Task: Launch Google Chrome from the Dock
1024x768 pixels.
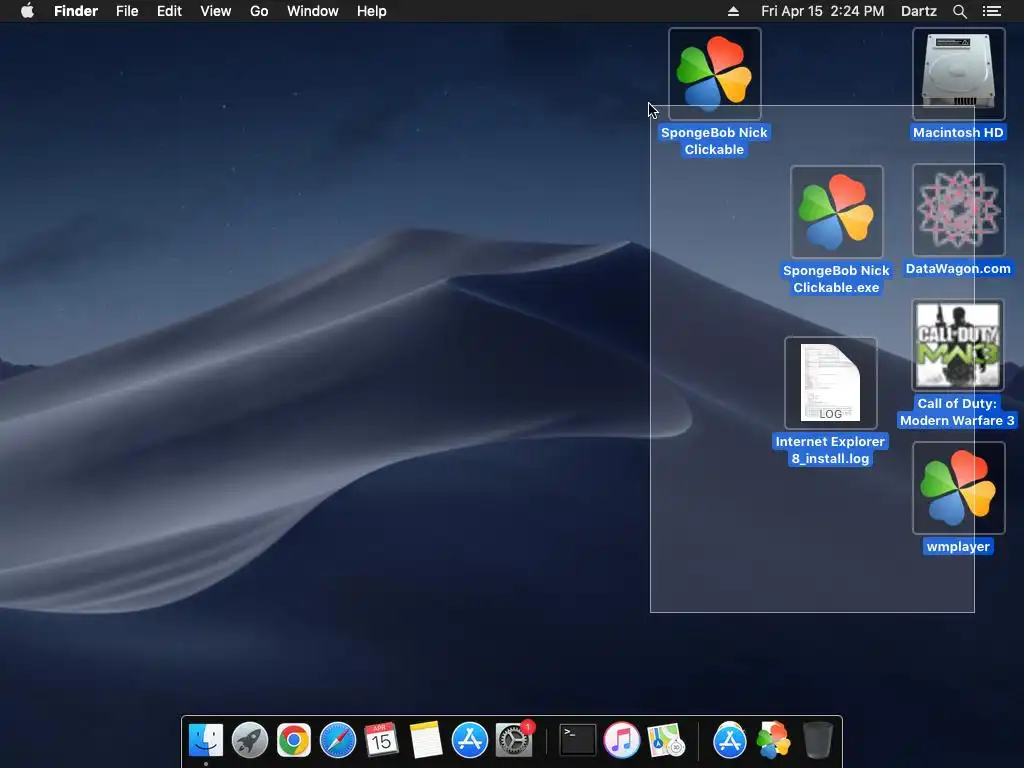Action: click(294, 741)
